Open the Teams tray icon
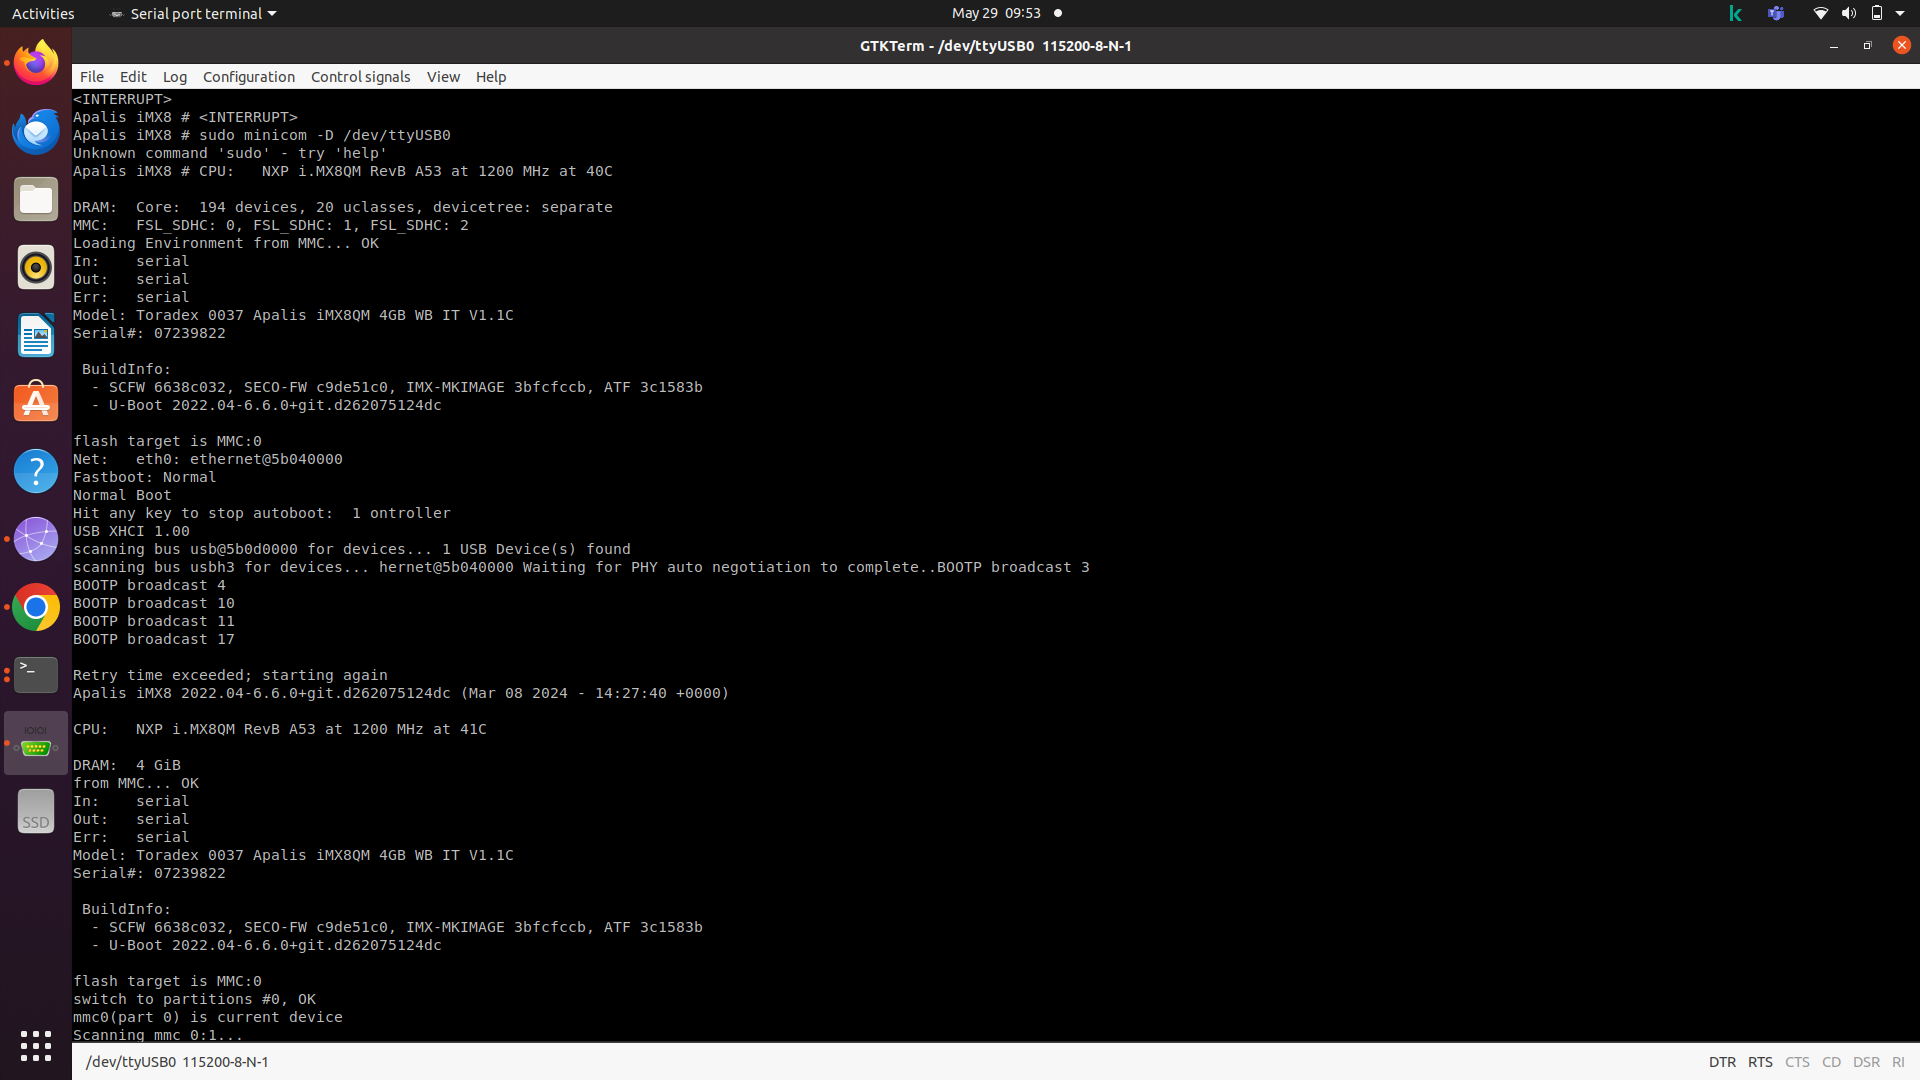This screenshot has width=1920, height=1080. 1776,13
